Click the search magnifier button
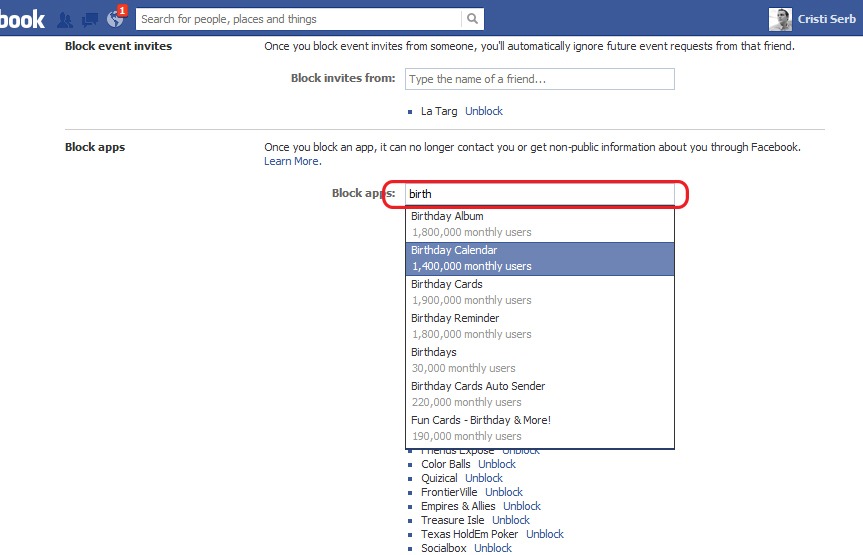863x555 pixels. coord(473,19)
